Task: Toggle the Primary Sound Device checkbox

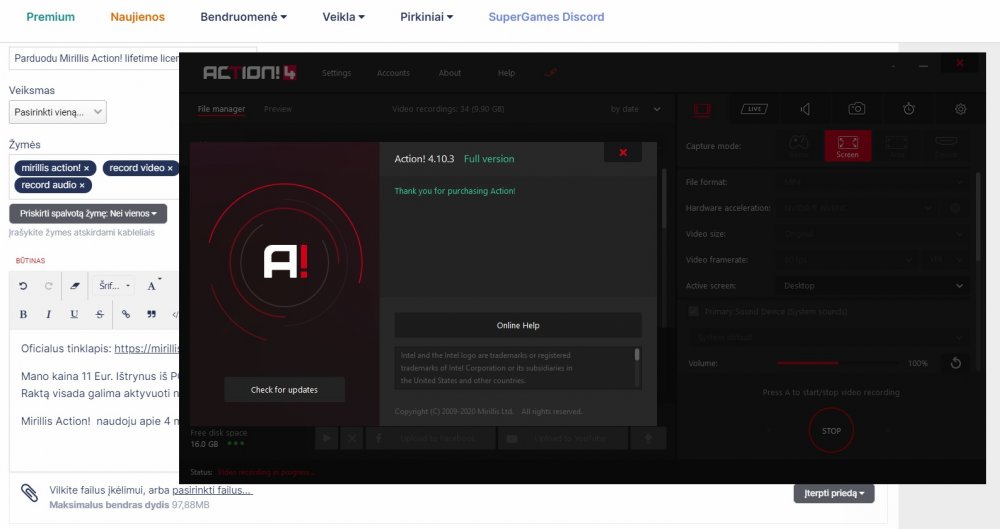Action: [693, 311]
